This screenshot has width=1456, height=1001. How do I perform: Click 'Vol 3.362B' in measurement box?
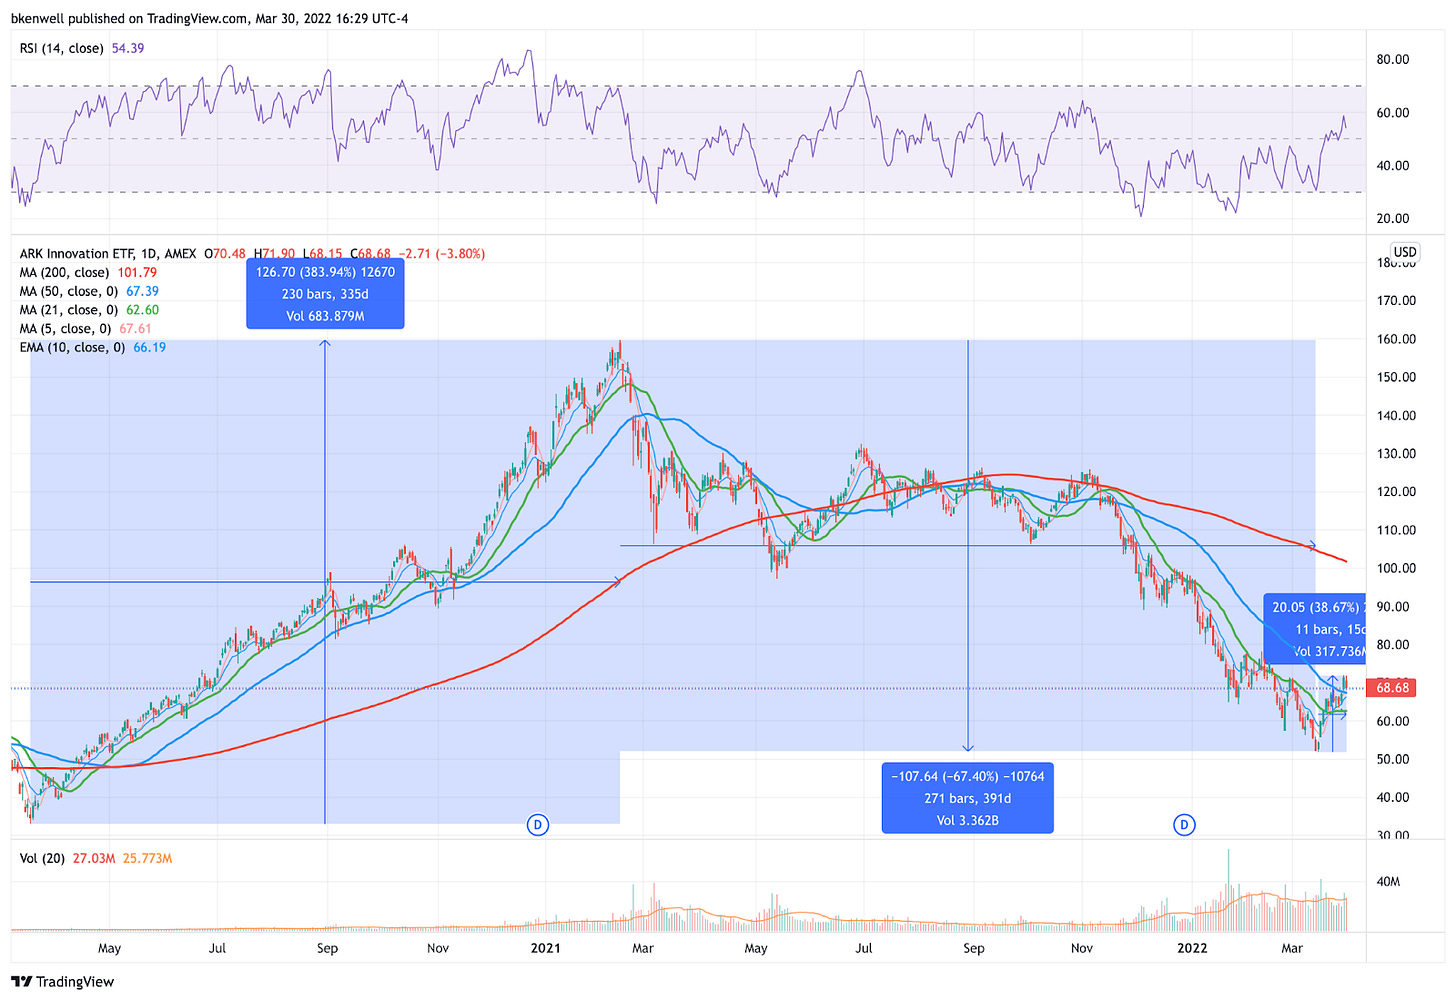point(967,820)
